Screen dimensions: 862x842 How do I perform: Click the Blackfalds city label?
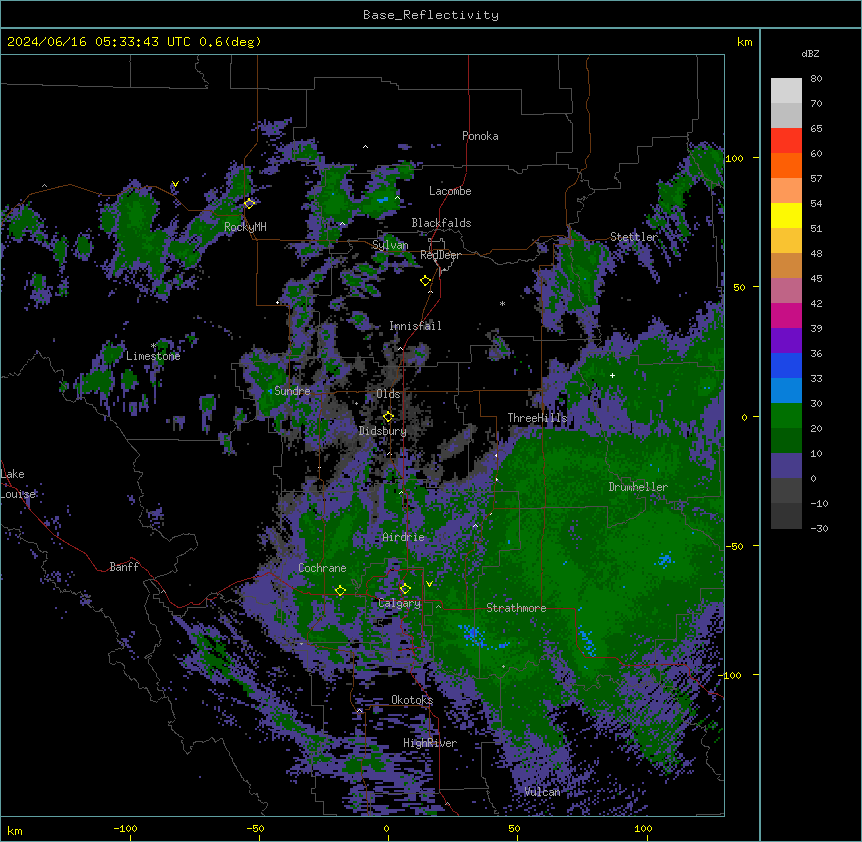[x=441, y=223]
